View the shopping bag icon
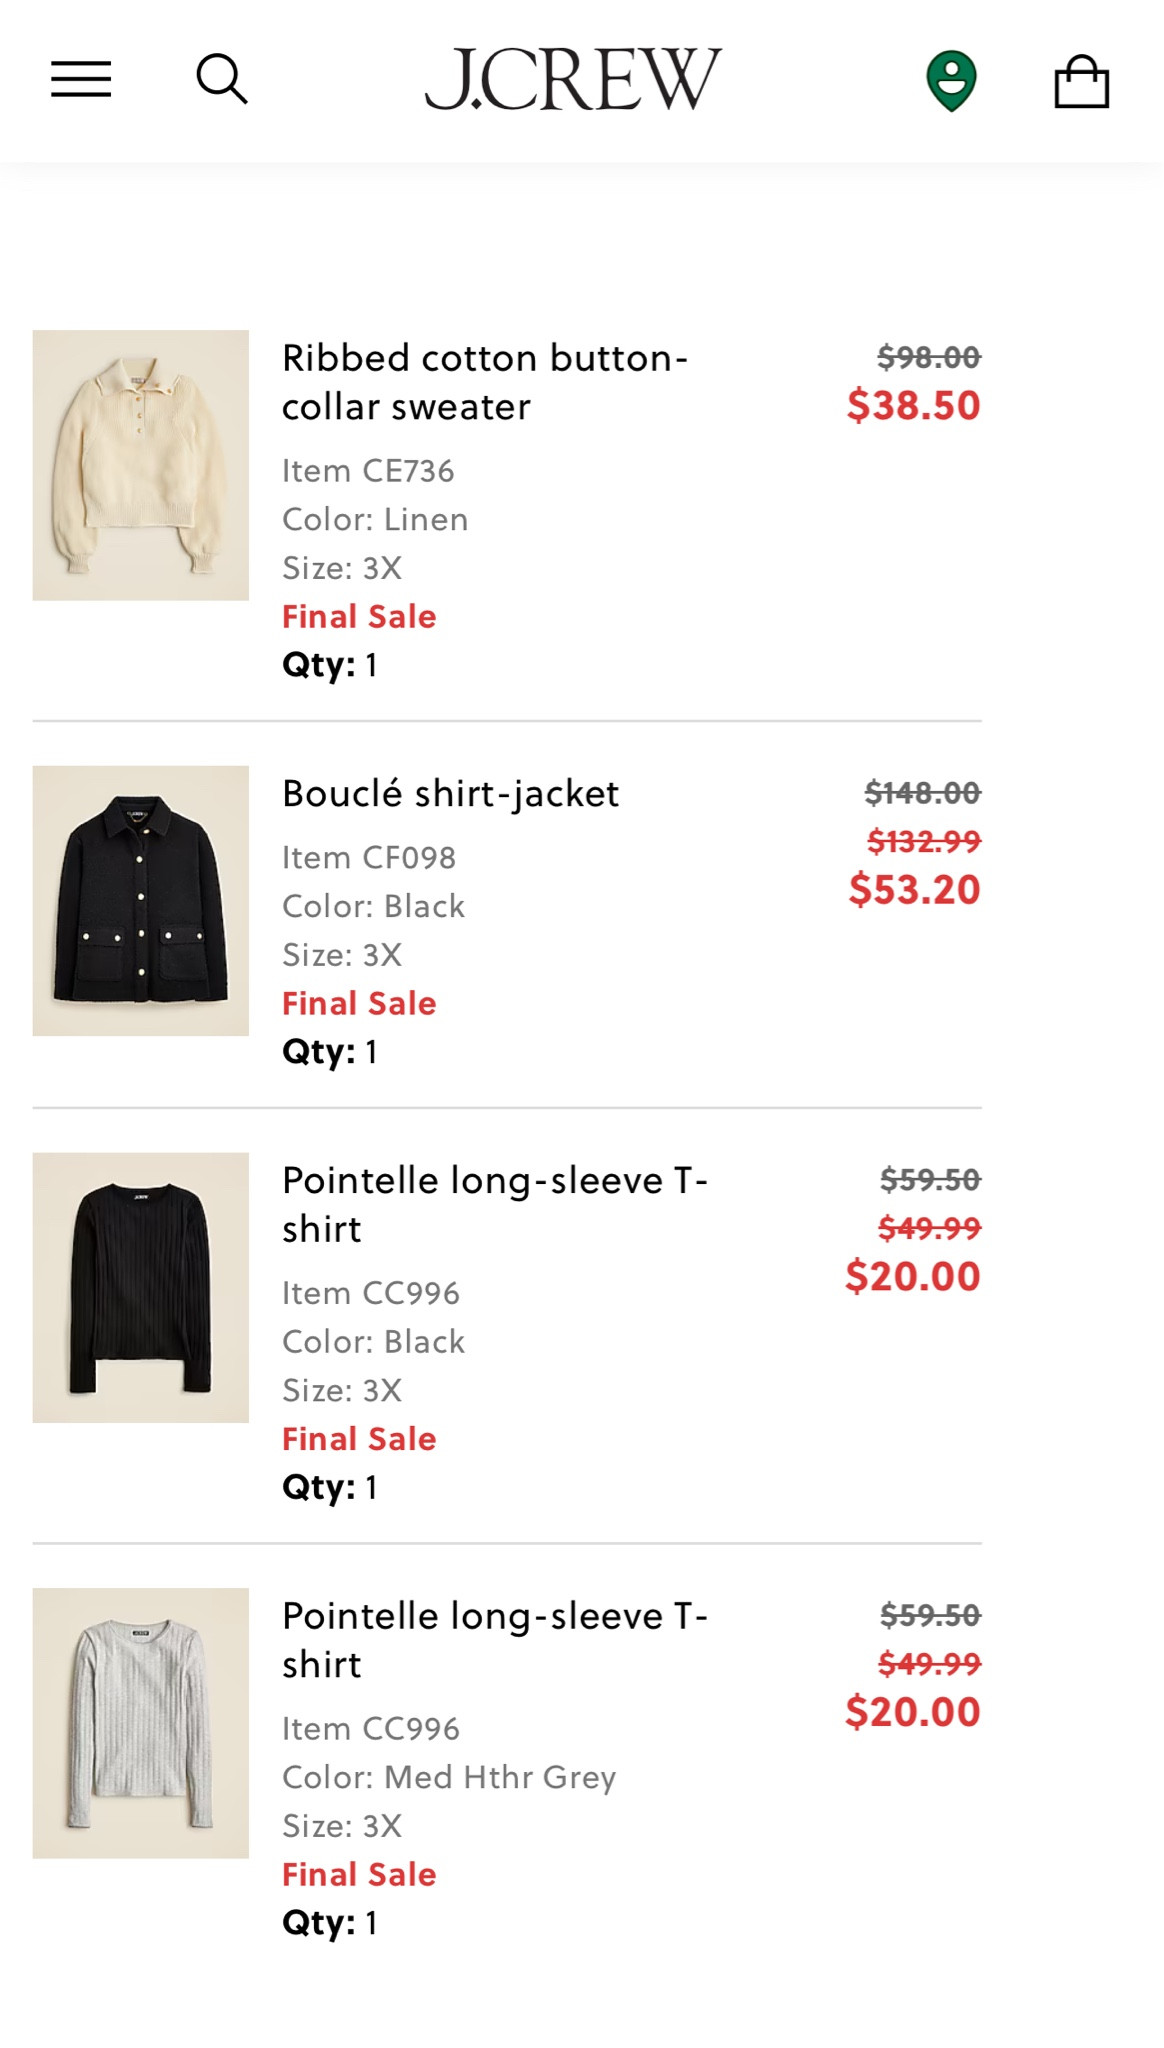1164x2048 pixels. click(1083, 80)
